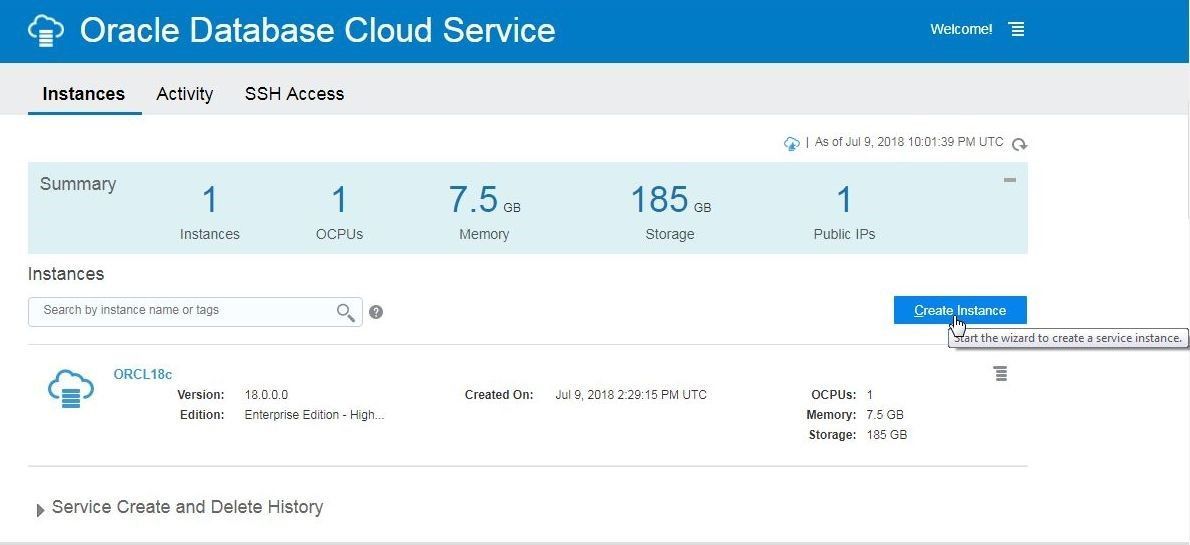1190x545 pixels.
Task: Click the Oracle cloud database logo icon
Action: point(46,30)
